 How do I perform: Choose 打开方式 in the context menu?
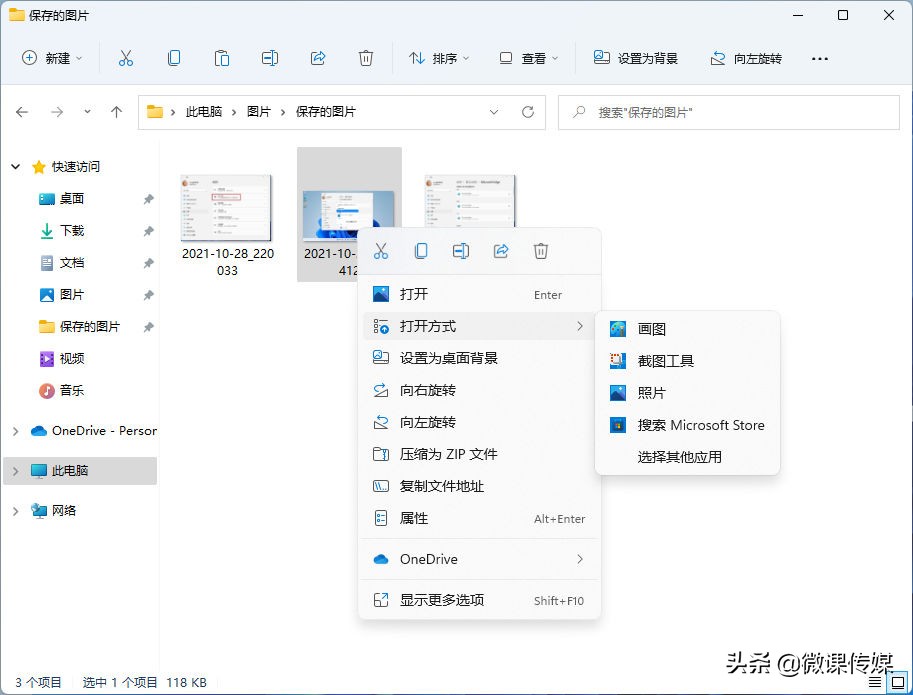point(479,327)
